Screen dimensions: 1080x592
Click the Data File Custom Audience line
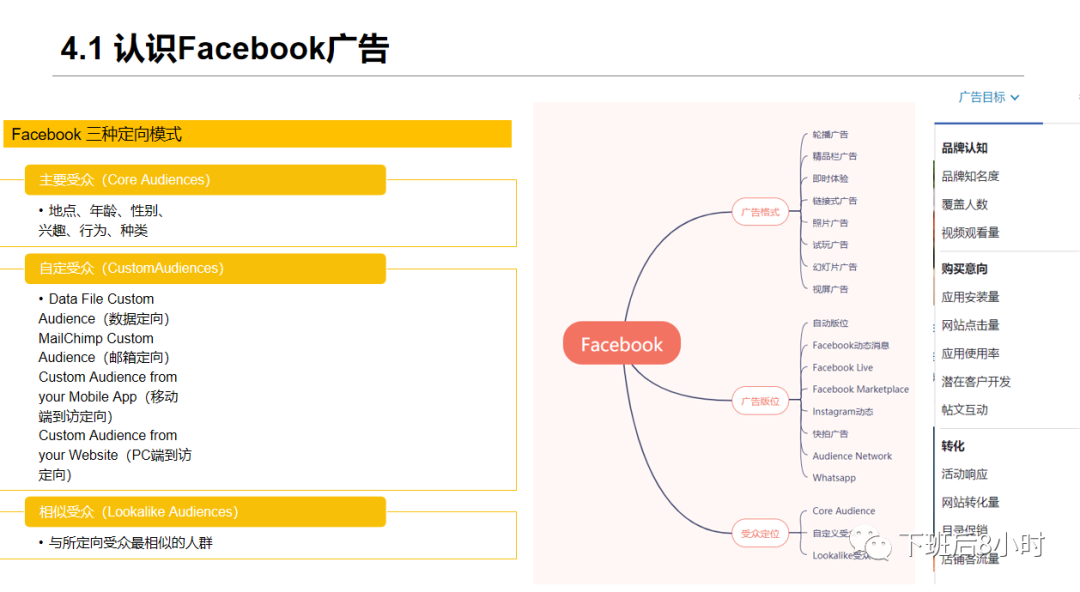pyautogui.click(x=104, y=309)
